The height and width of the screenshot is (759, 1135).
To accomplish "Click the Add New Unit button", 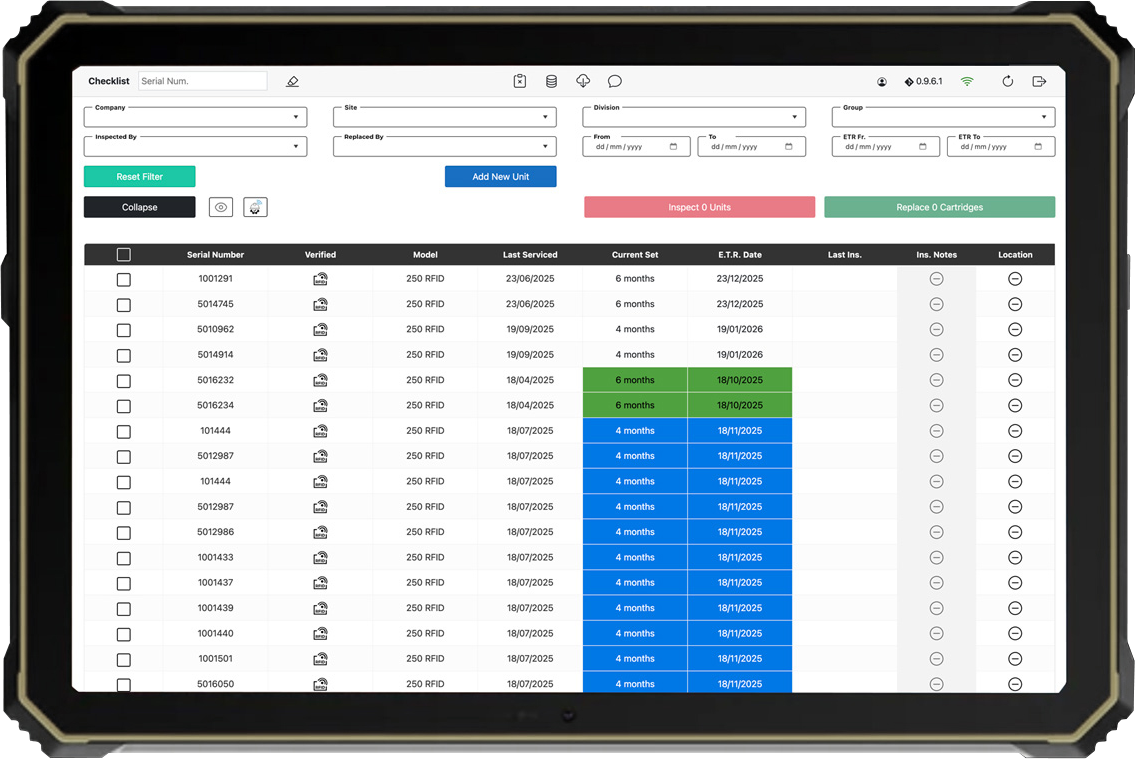I will (500, 177).
